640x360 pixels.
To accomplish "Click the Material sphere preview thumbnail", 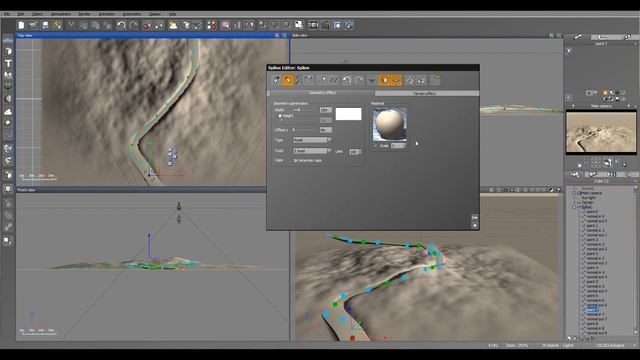I will 390,124.
